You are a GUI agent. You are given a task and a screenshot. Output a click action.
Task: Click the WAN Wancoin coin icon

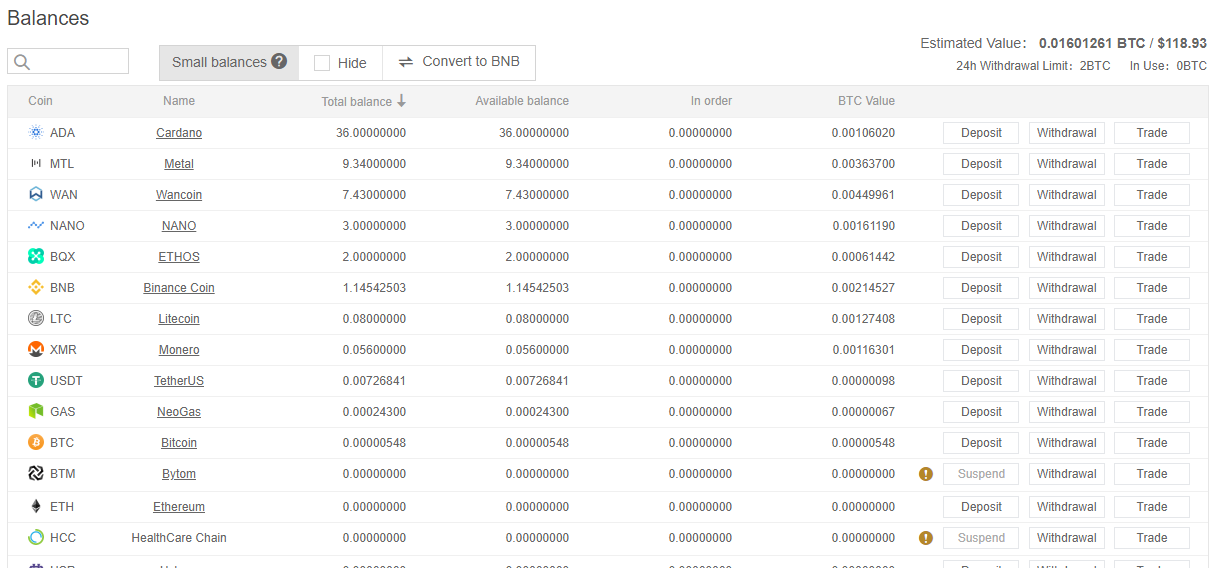[36, 195]
